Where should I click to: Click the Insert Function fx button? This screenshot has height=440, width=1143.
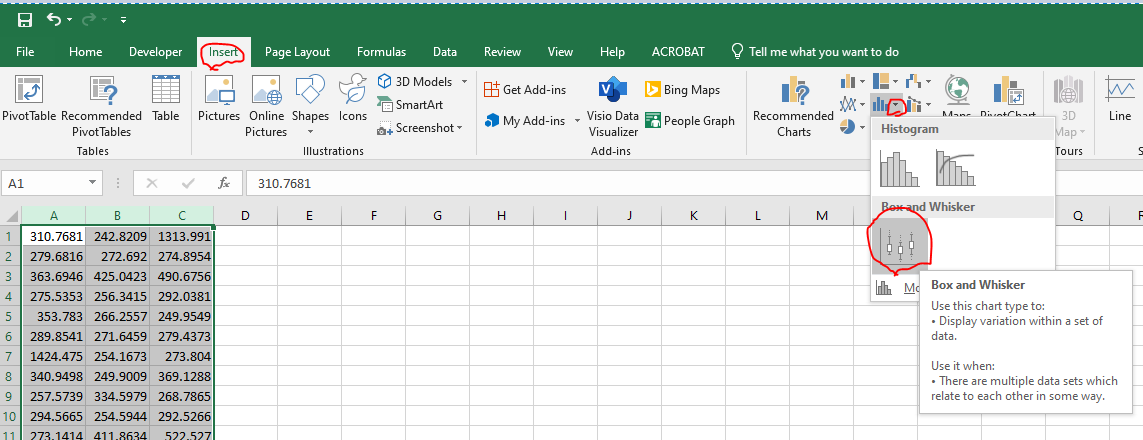(x=225, y=184)
